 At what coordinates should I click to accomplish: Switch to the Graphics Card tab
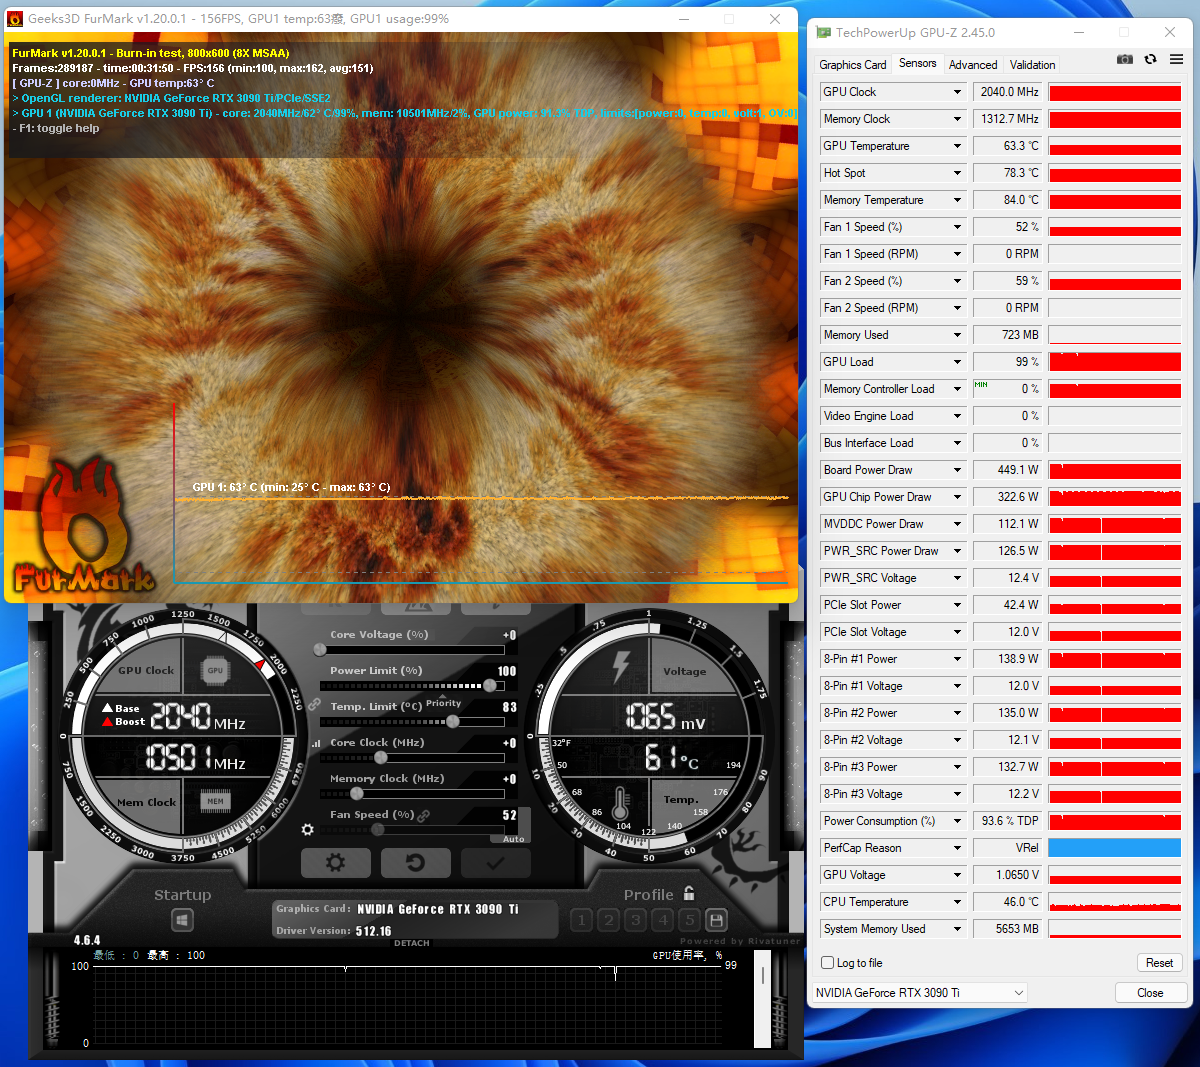pos(852,65)
